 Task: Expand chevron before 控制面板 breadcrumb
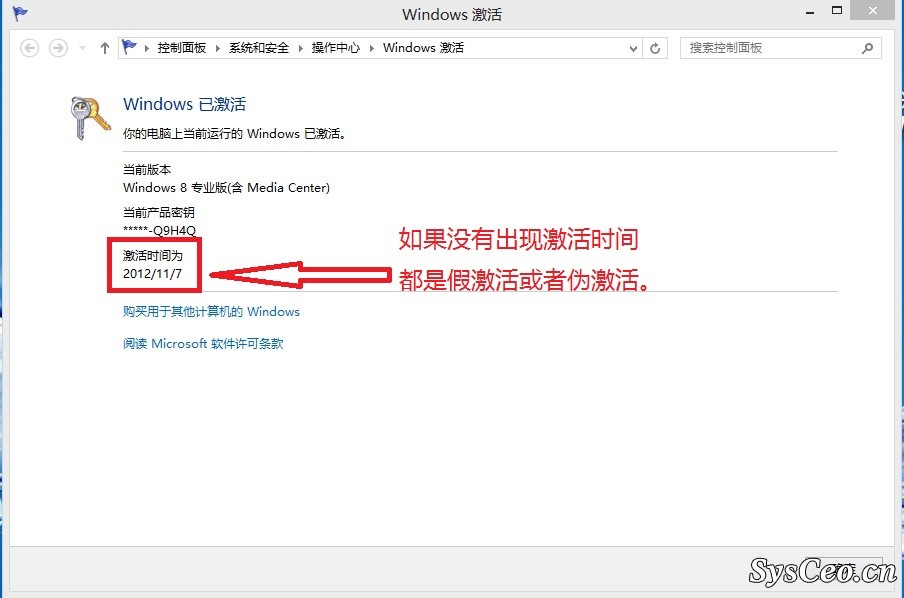[x=146, y=48]
